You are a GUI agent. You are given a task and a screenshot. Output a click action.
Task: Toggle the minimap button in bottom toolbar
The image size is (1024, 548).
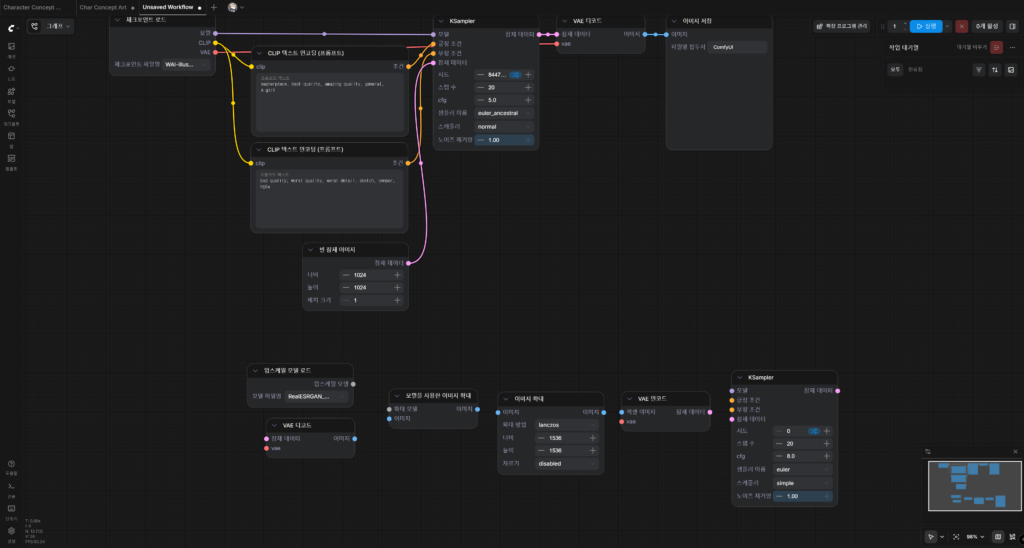click(997, 537)
